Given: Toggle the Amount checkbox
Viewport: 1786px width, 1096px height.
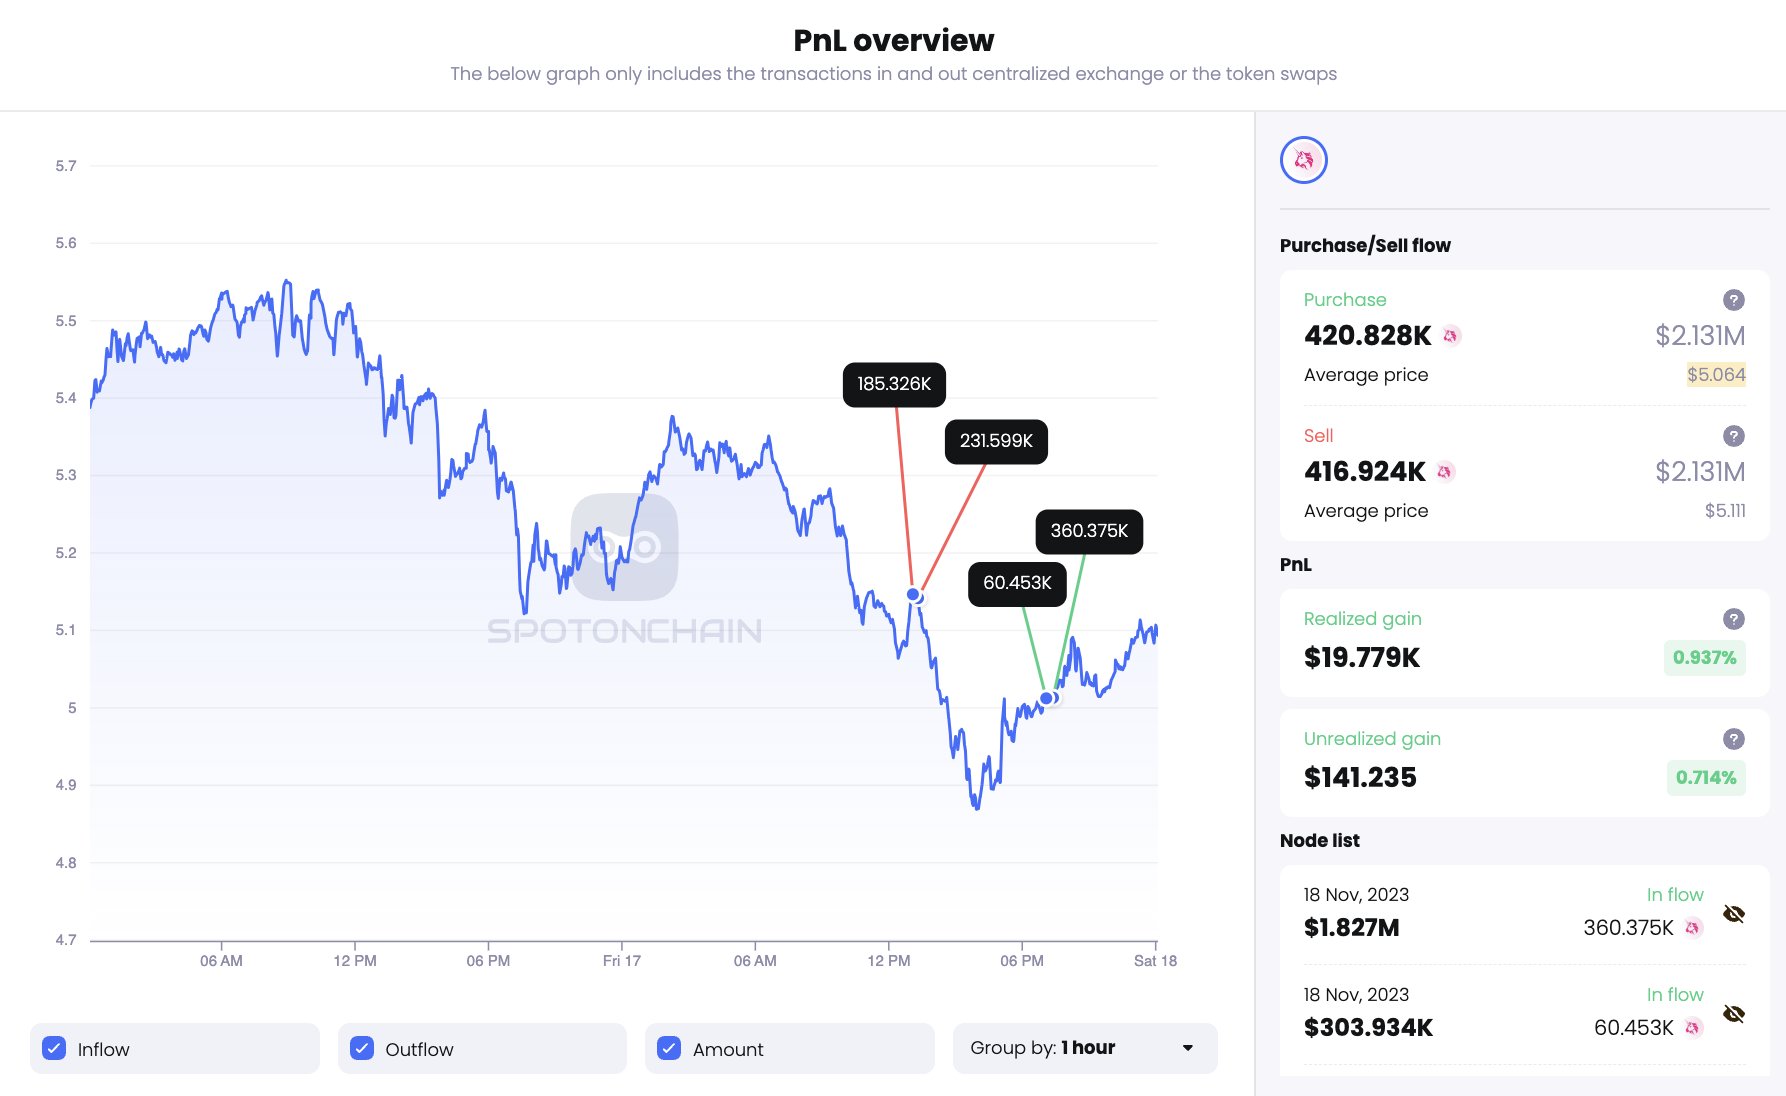Looking at the screenshot, I should (669, 1049).
